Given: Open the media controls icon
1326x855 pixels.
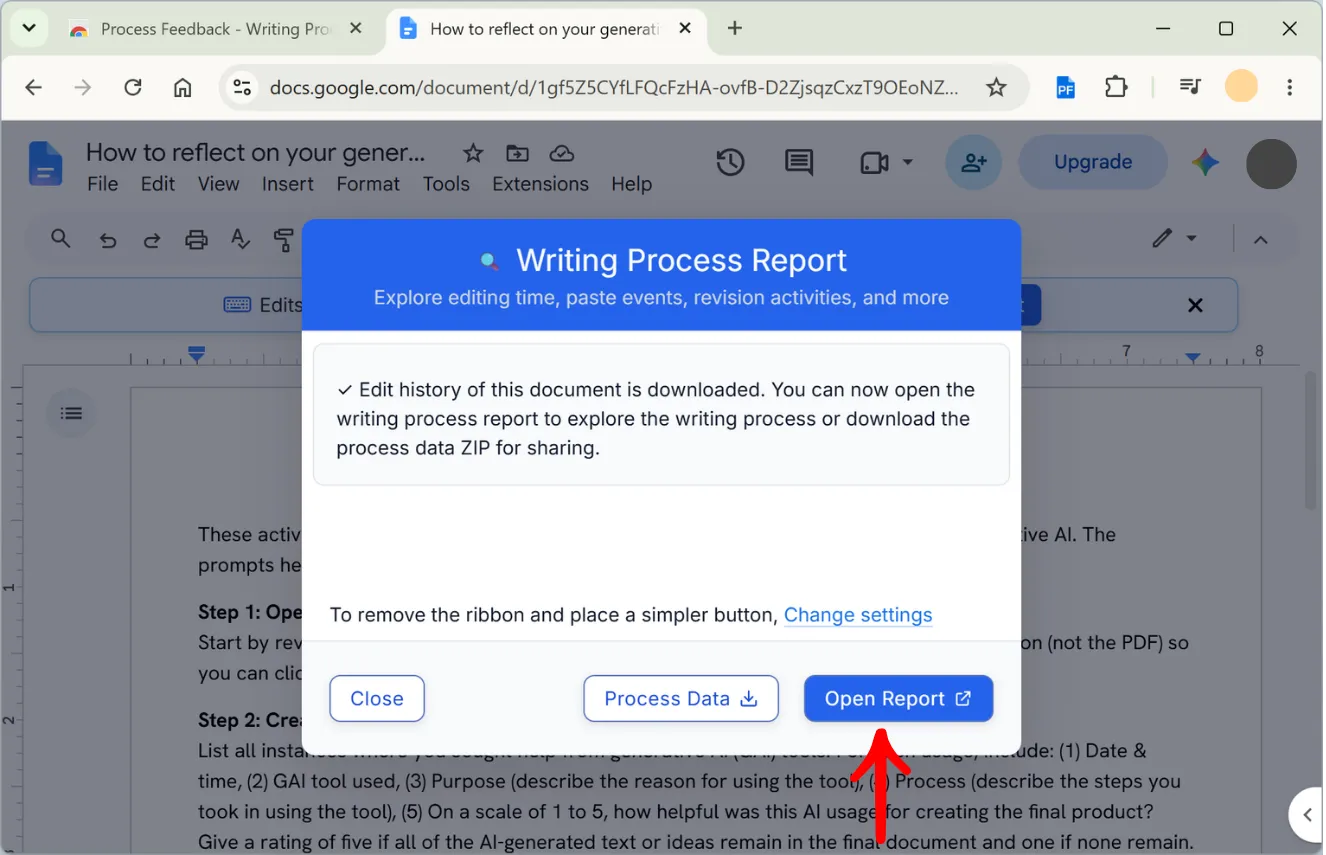Looking at the screenshot, I should click(1190, 88).
